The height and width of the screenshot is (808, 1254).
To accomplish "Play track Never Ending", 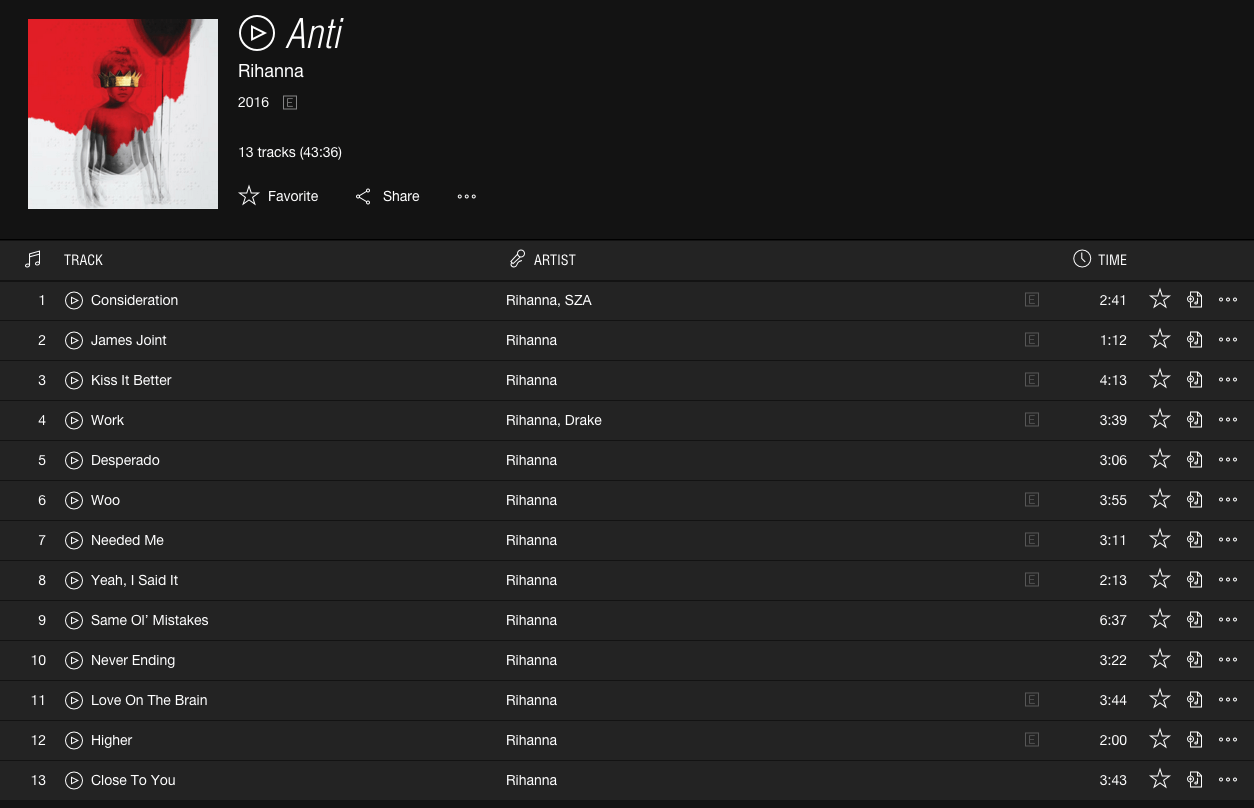I will tap(73, 660).
